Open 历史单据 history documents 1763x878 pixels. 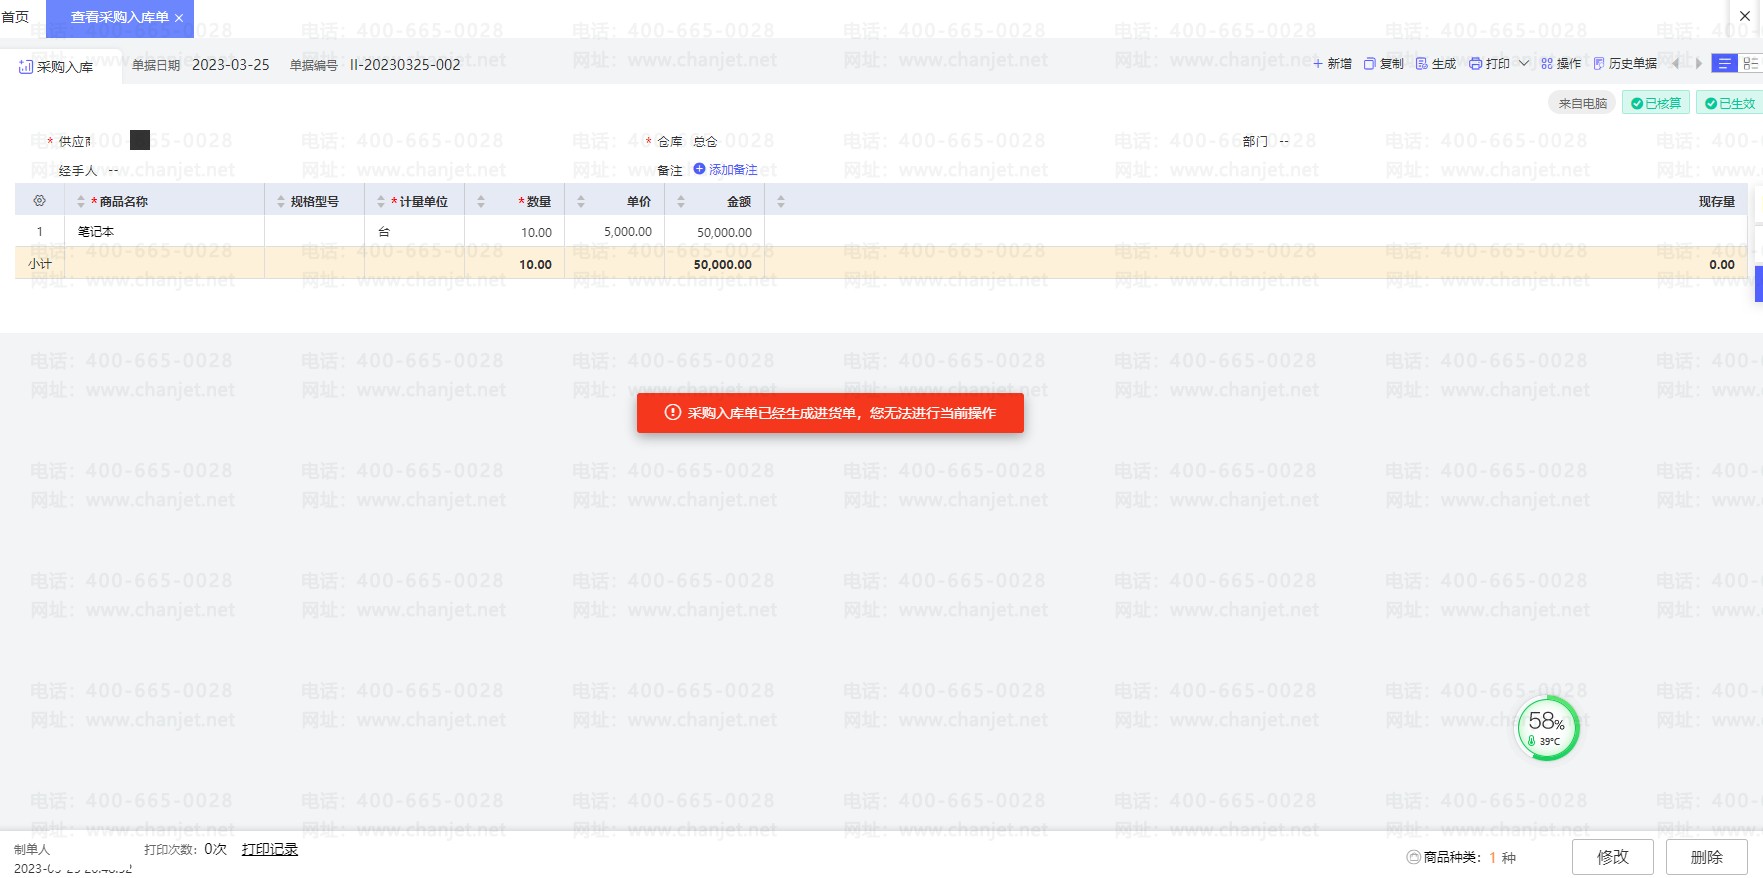pyautogui.click(x=1625, y=64)
